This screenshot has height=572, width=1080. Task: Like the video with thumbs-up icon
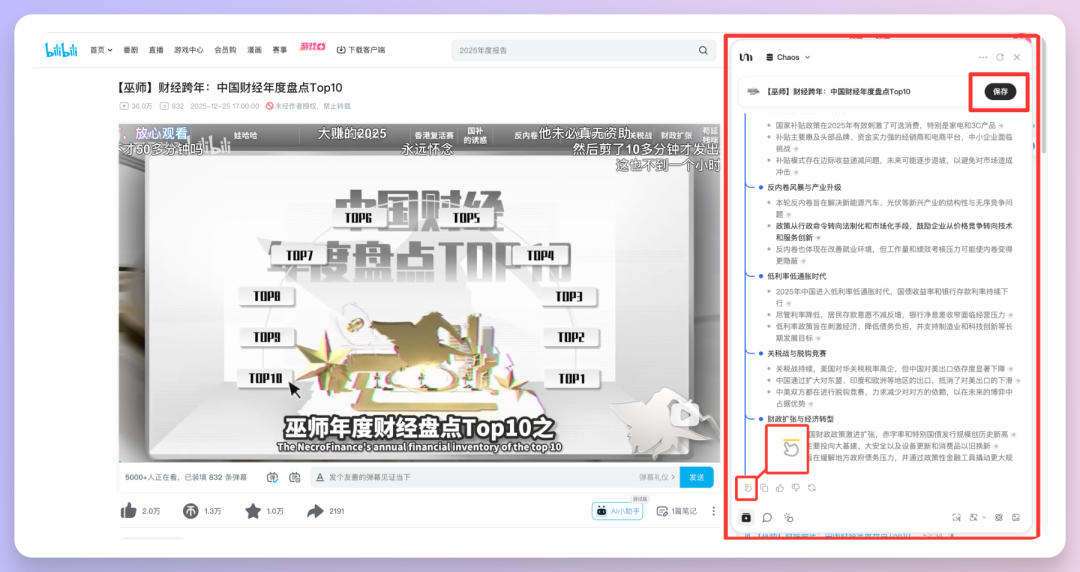(x=129, y=511)
